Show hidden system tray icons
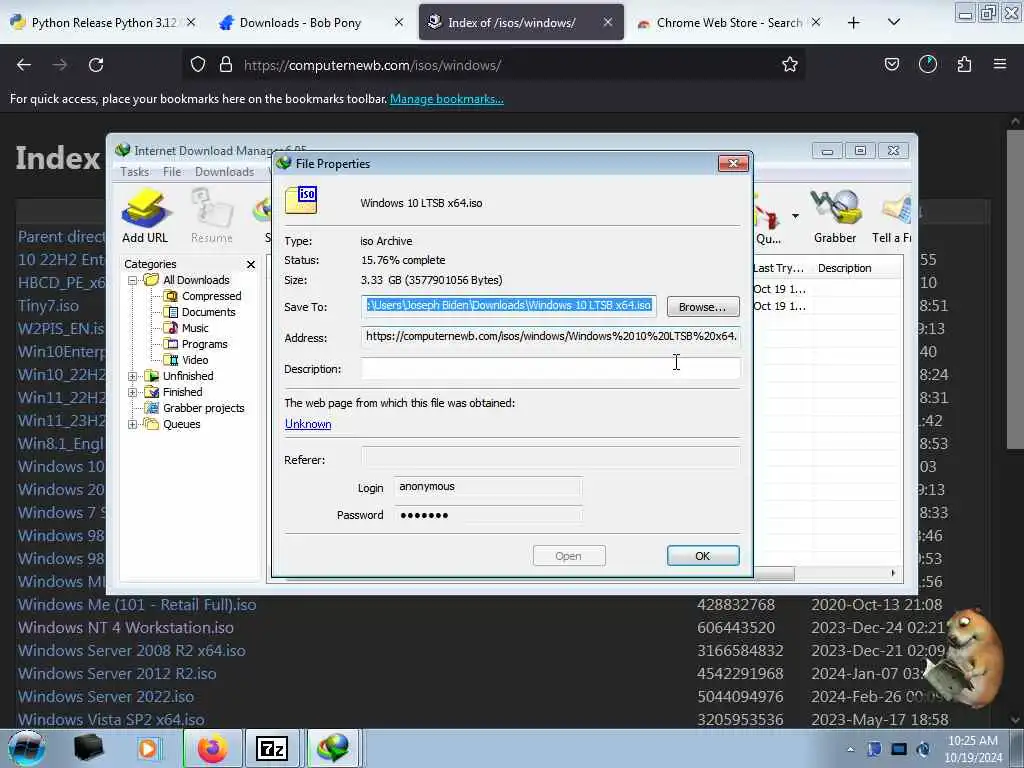The height and width of the screenshot is (768, 1024). coord(850,750)
